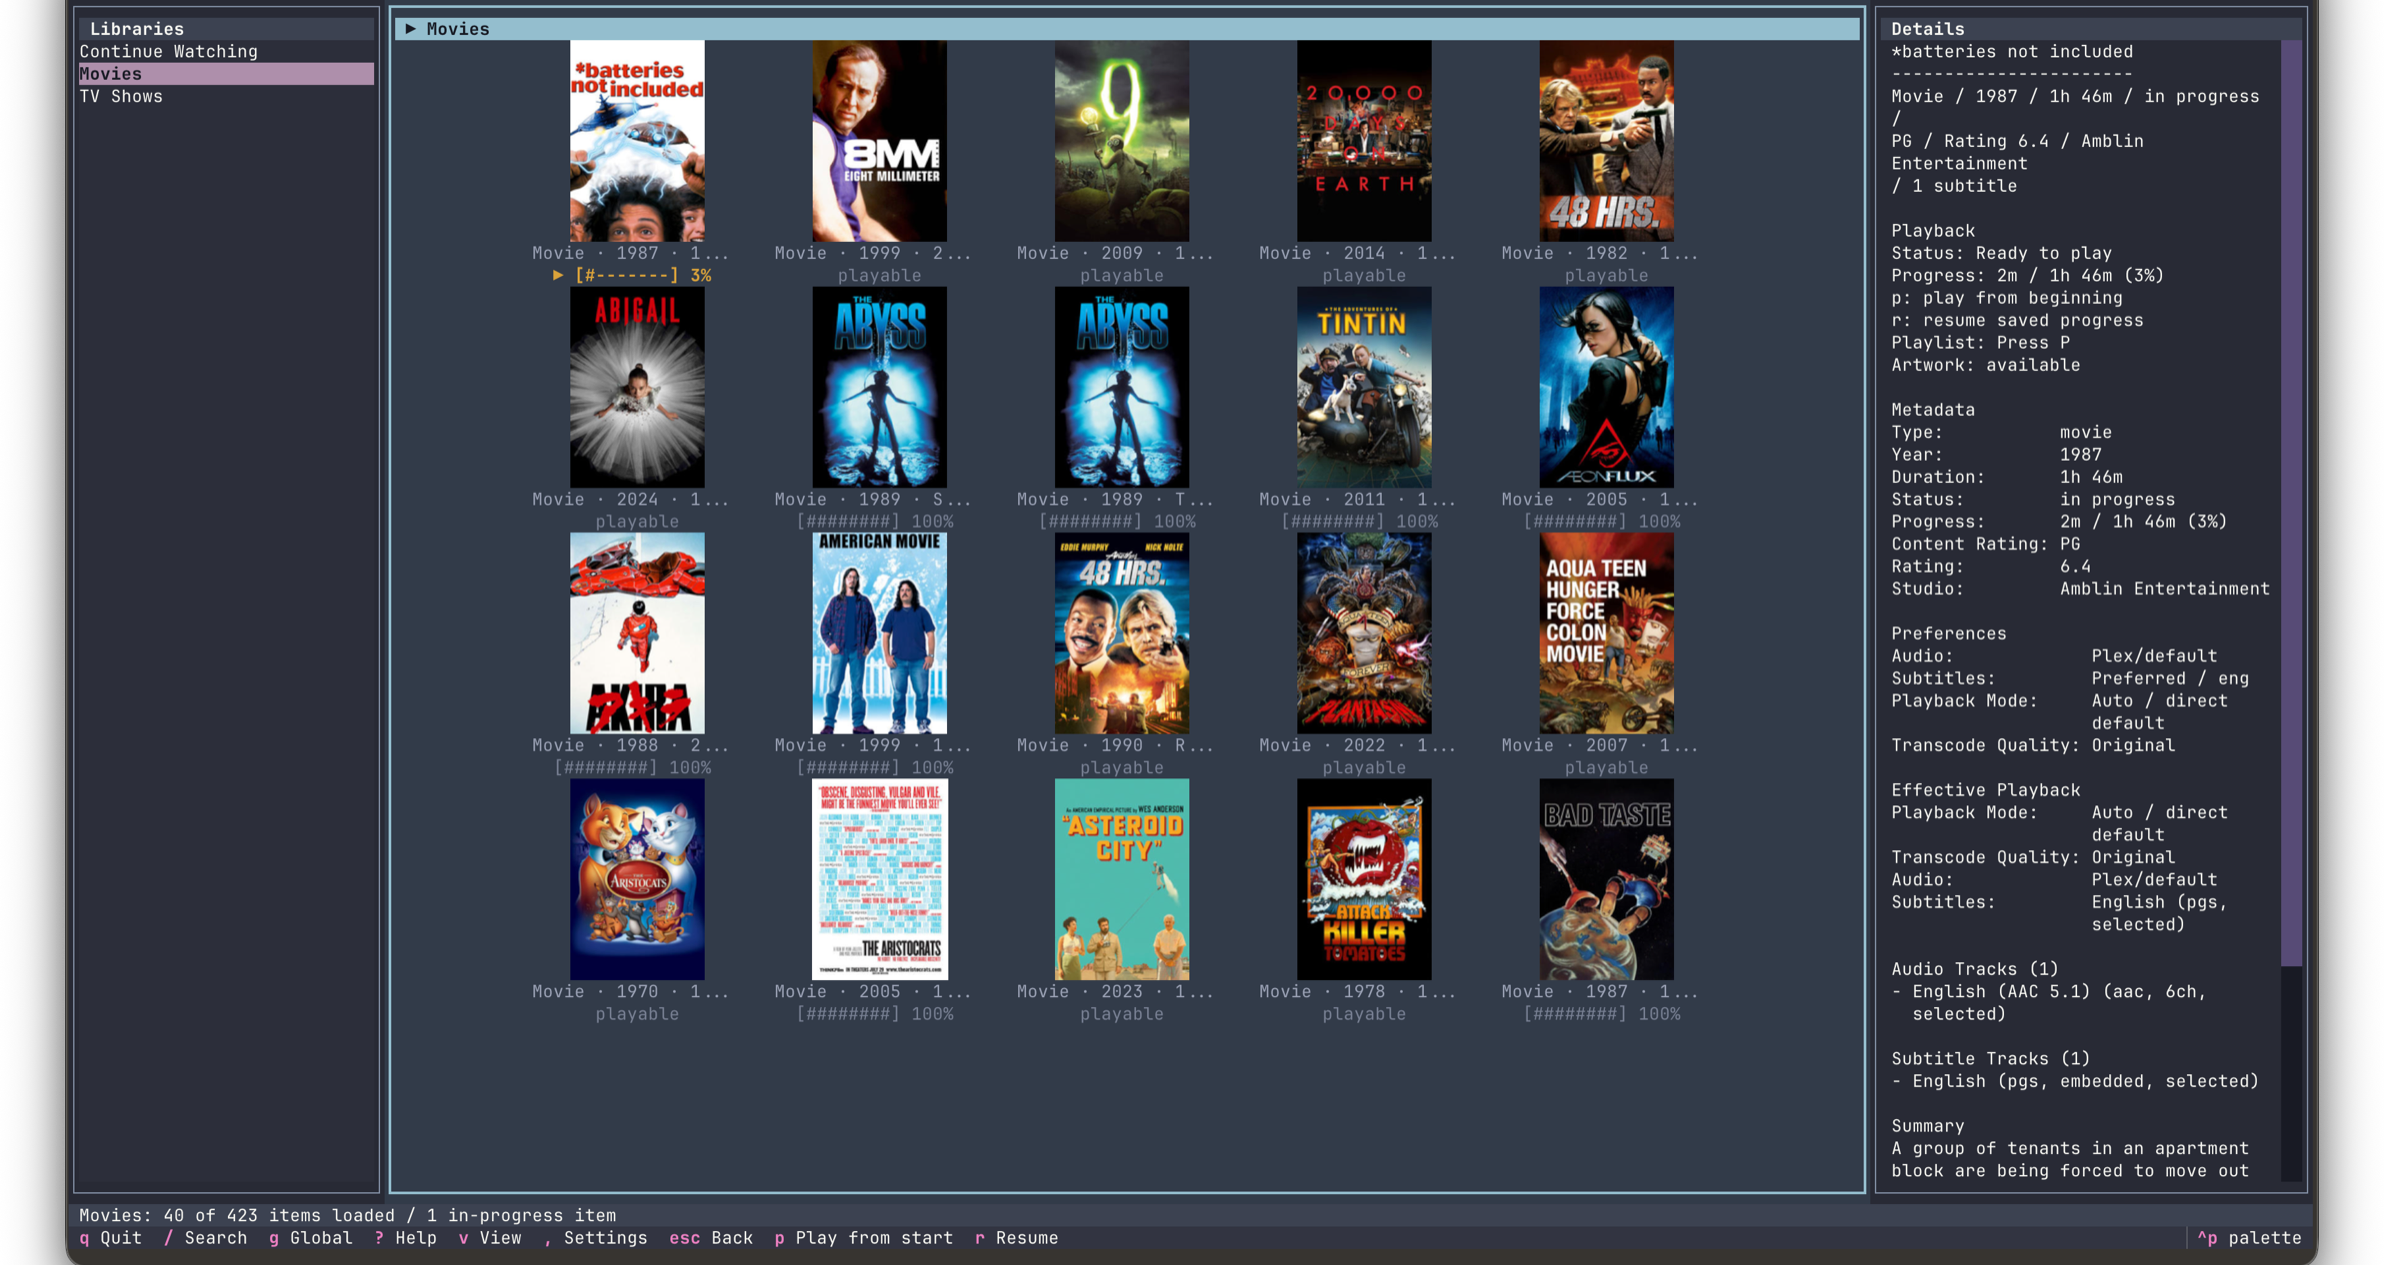Image resolution: width=2384 pixels, height=1265 pixels.
Task: Select the 8MM Eight Millimeter poster
Action: (879, 141)
